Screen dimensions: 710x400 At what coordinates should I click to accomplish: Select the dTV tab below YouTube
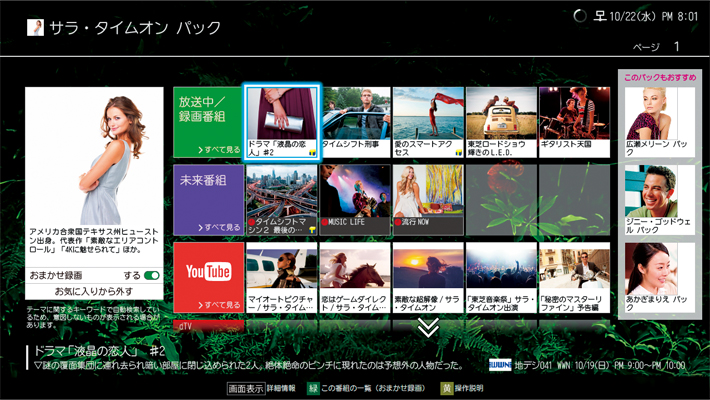(207, 325)
